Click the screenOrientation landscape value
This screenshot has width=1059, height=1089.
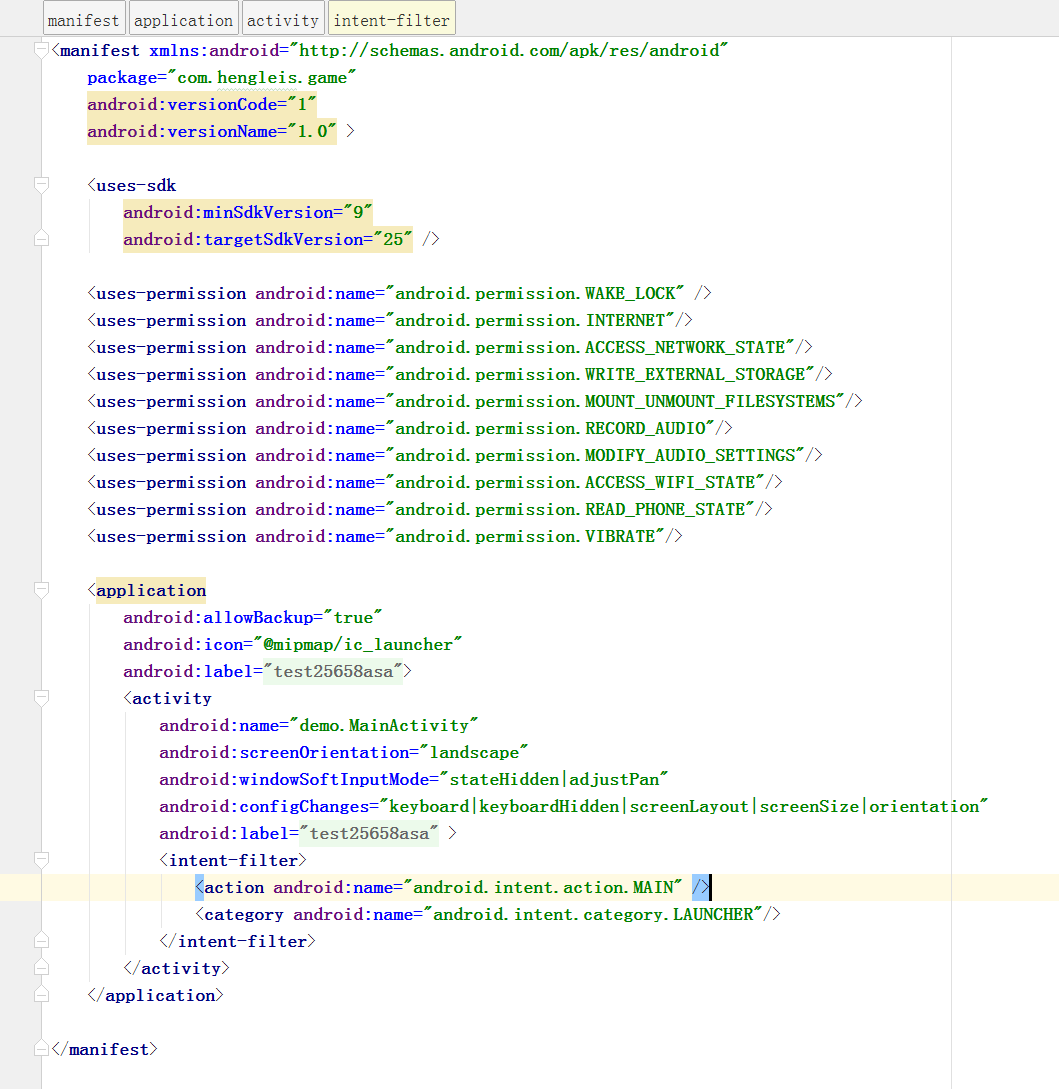[474, 752]
